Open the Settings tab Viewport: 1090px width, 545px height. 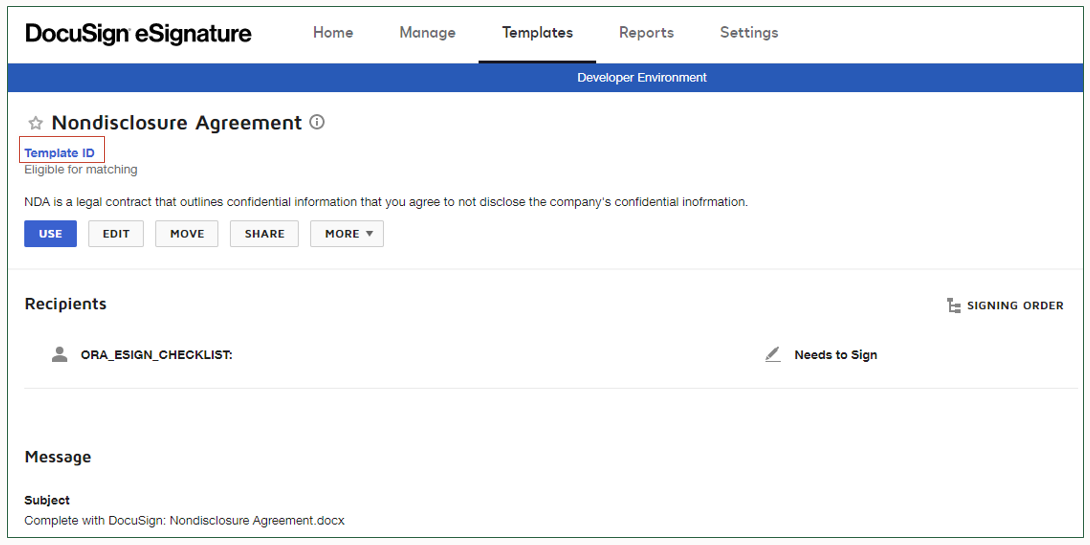pyautogui.click(x=749, y=33)
